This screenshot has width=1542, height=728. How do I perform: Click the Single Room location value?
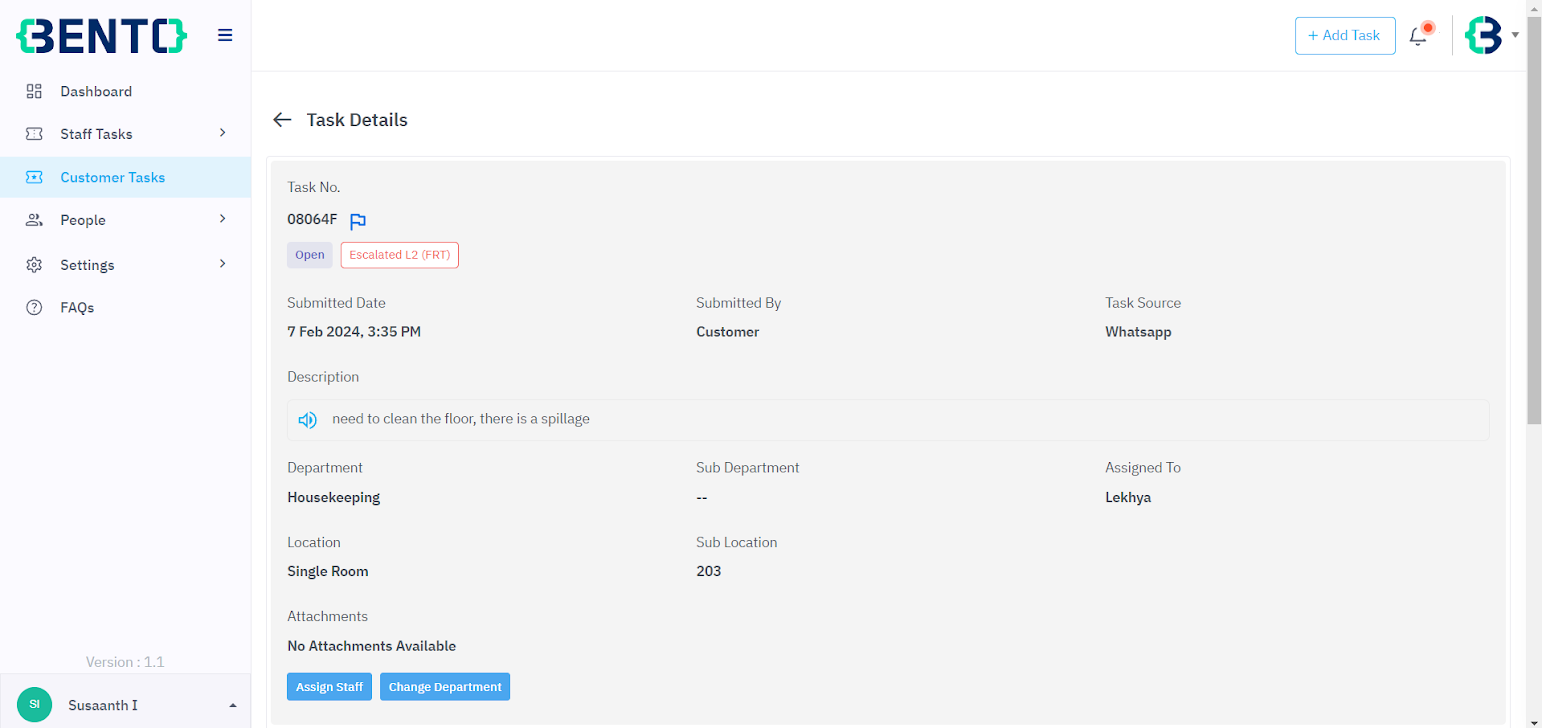point(328,572)
